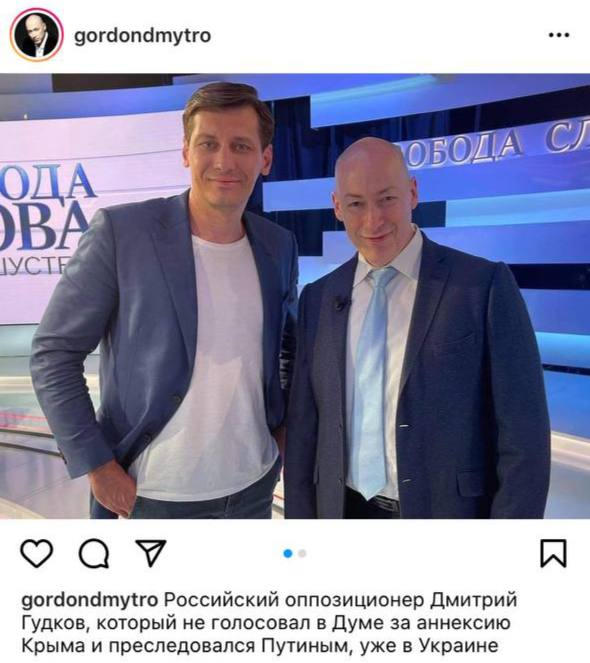Open the three-dot more options menu
The image size is (590, 663).
[x=559, y=35]
